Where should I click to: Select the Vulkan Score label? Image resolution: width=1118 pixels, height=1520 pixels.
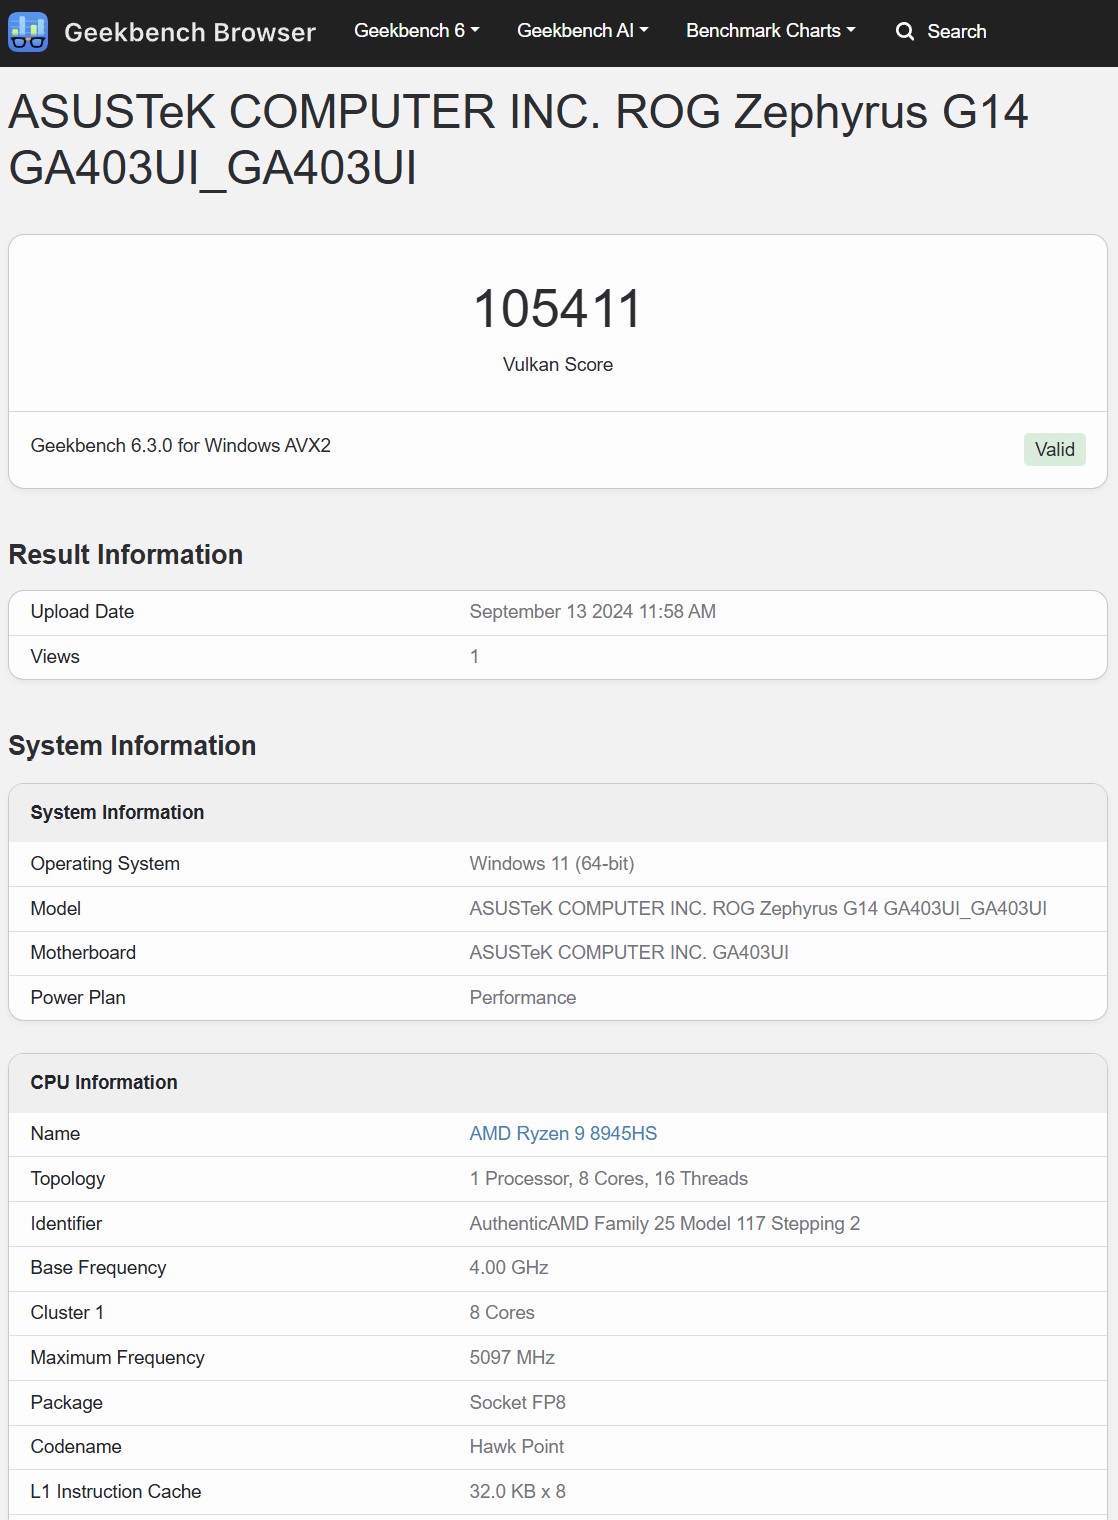point(558,364)
